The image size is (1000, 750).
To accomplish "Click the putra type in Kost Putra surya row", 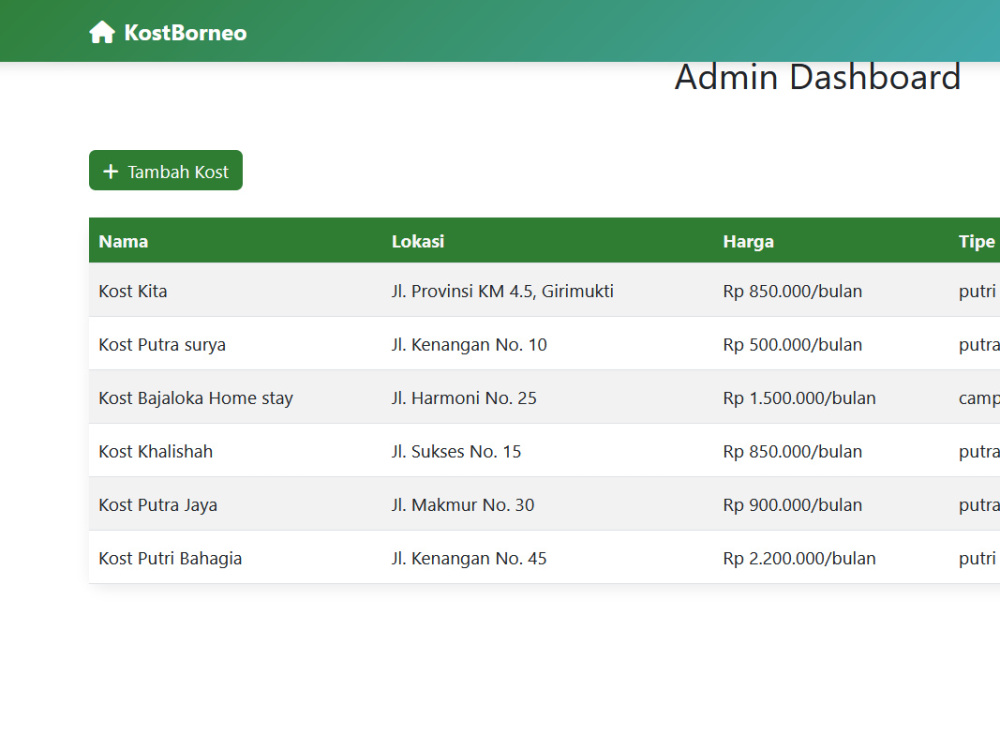I will point(979,345).
